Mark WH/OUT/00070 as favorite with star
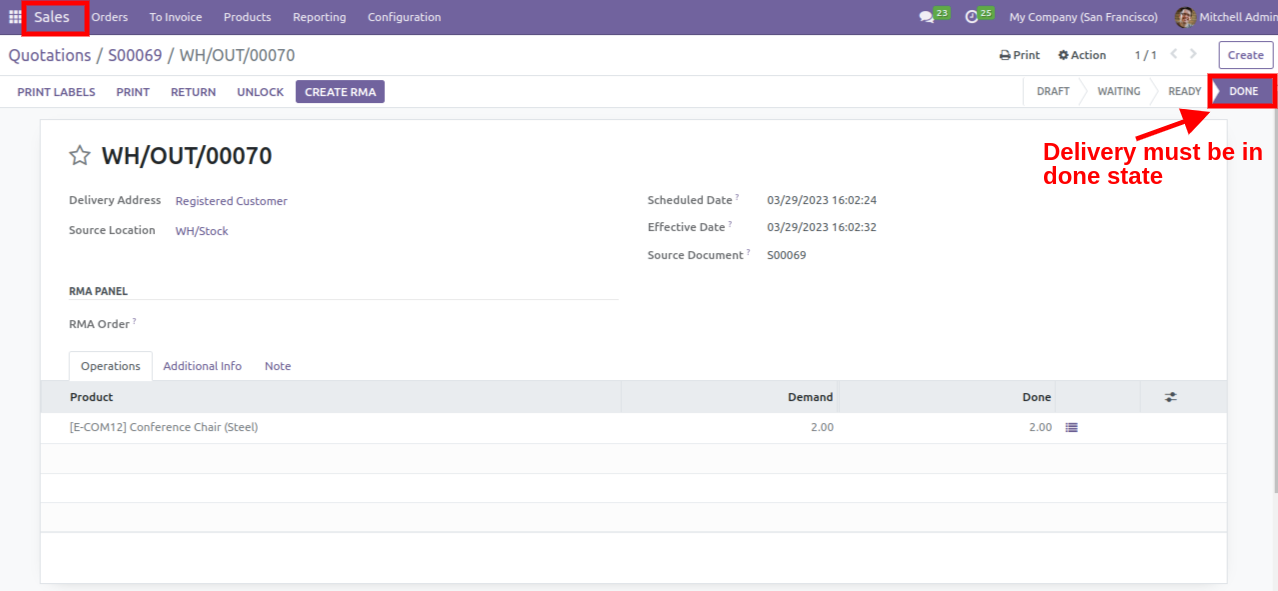 [80, 156]
